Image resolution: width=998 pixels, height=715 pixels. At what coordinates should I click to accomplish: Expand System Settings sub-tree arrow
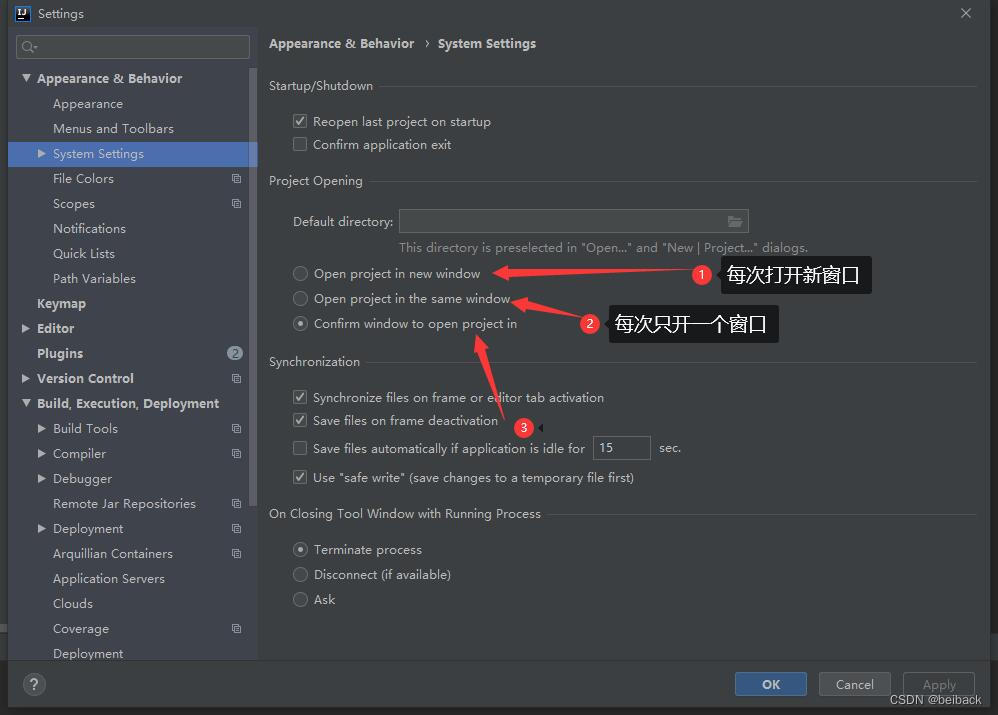(41, 153)
